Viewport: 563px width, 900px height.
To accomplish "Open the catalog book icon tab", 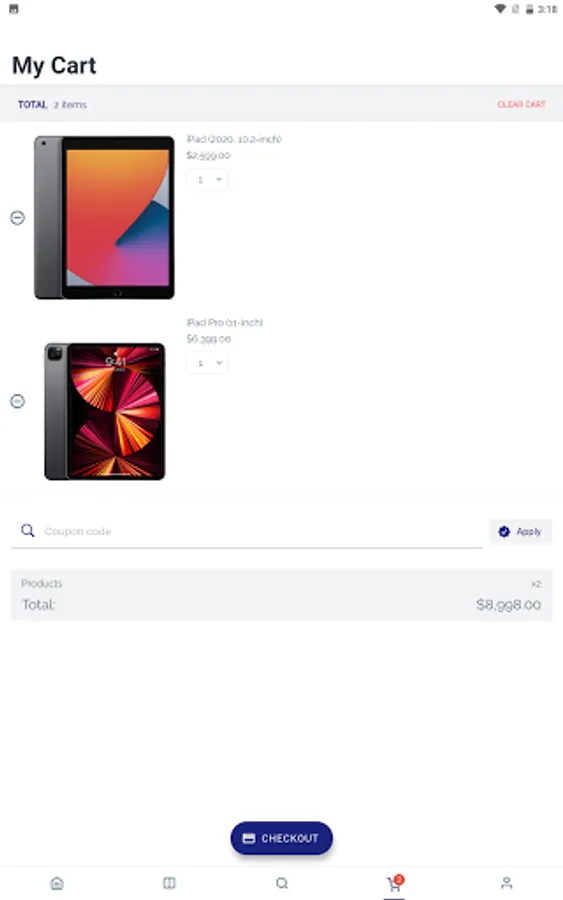I will (169, 883).
